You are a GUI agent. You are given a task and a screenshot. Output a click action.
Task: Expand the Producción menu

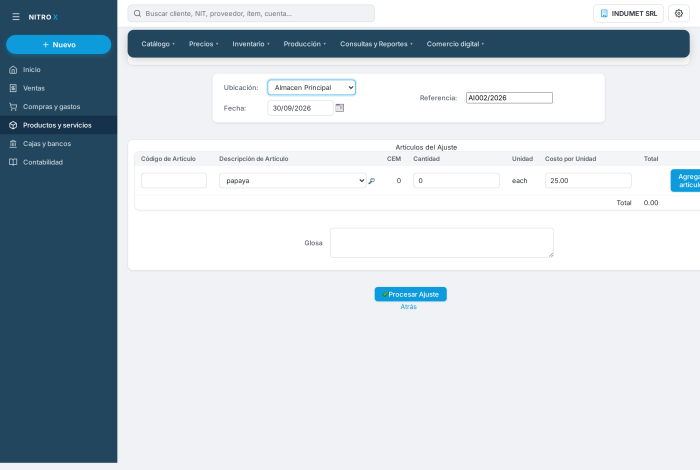click(305, 44)
